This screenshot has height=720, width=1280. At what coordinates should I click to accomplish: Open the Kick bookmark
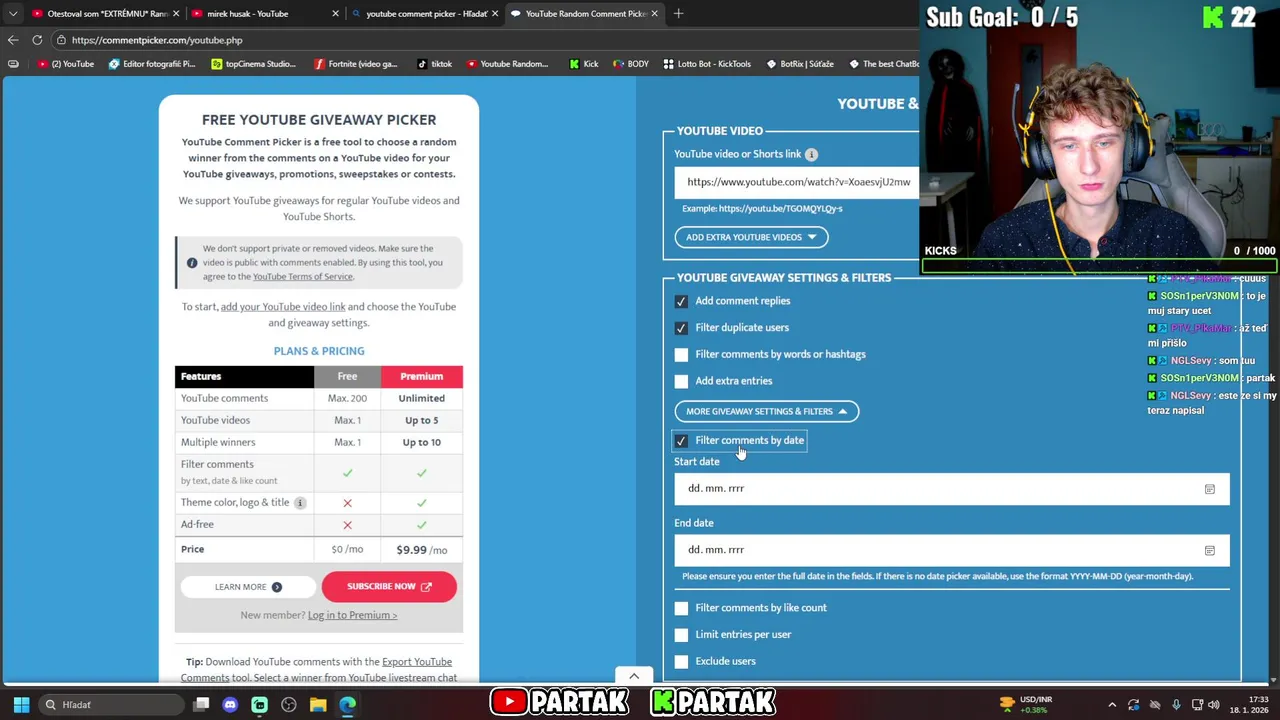583,64
